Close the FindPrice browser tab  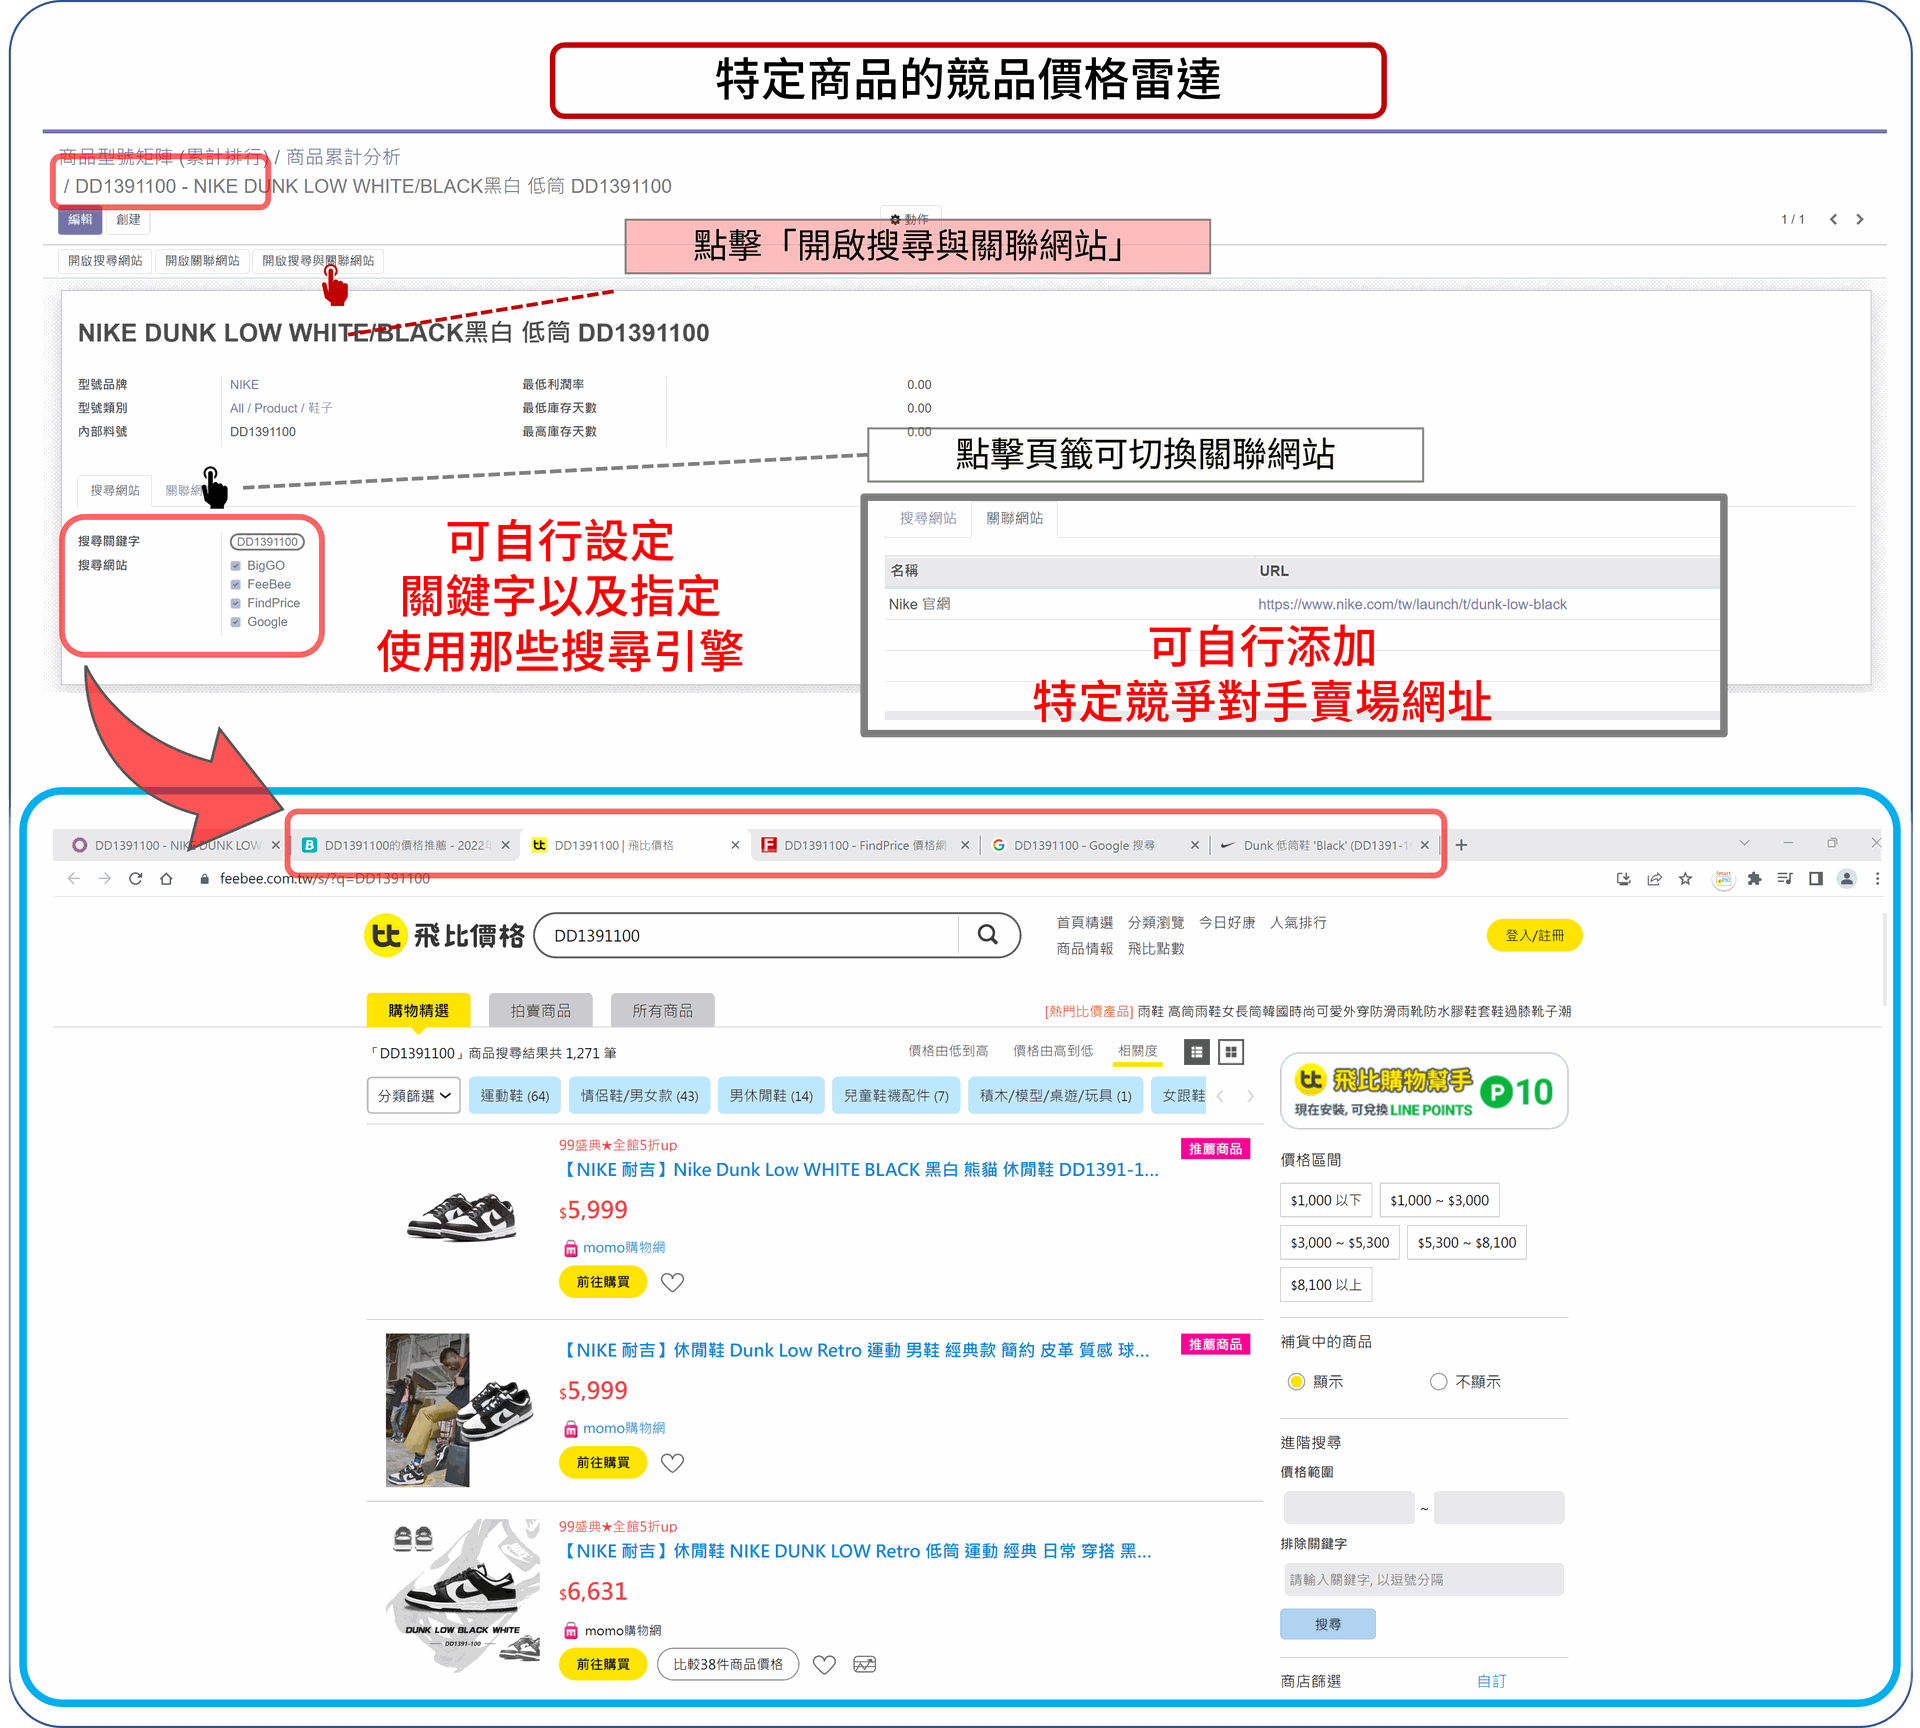point(965,845)
